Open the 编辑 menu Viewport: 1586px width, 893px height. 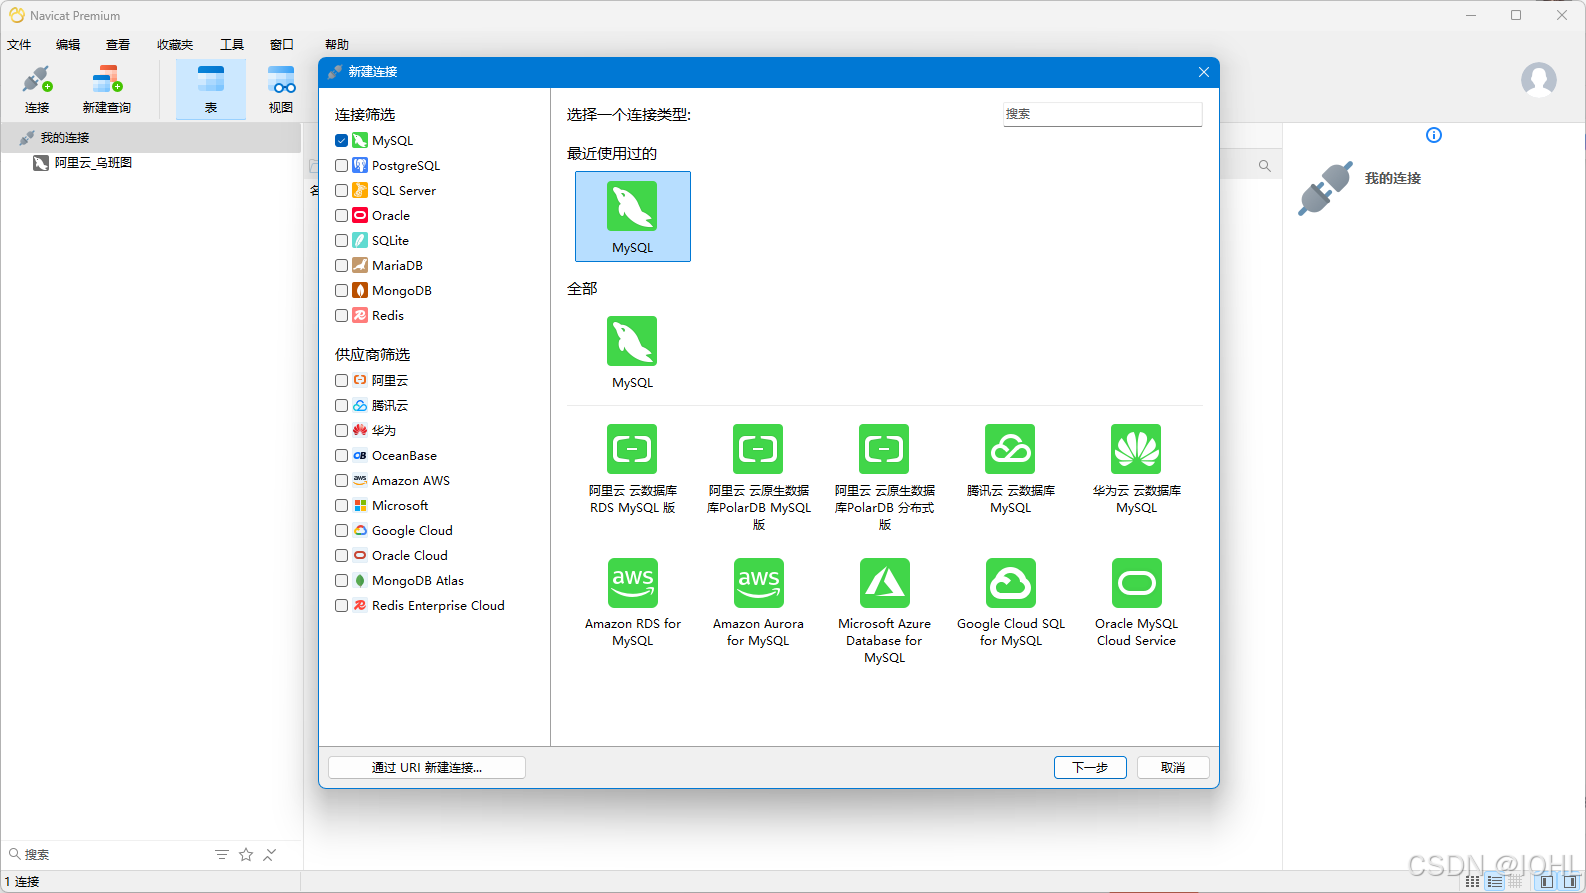(x=68, y=45)
